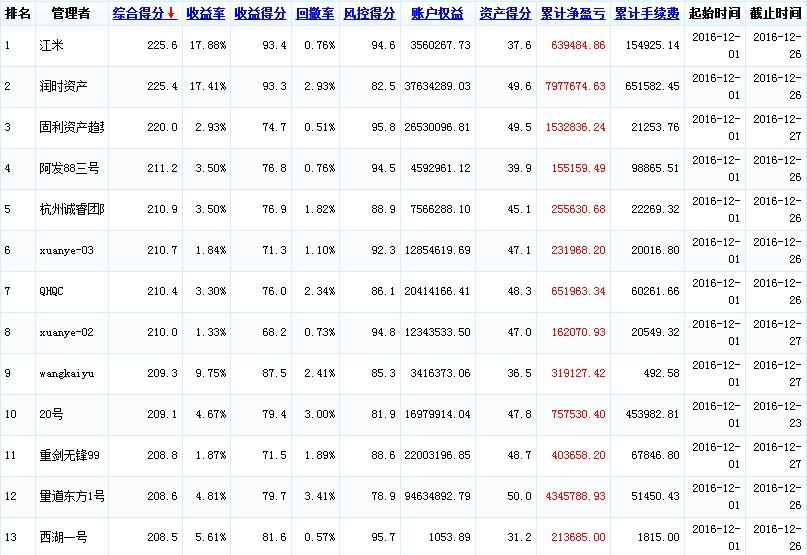Click the 回撤率 column header

pos(315,13)
